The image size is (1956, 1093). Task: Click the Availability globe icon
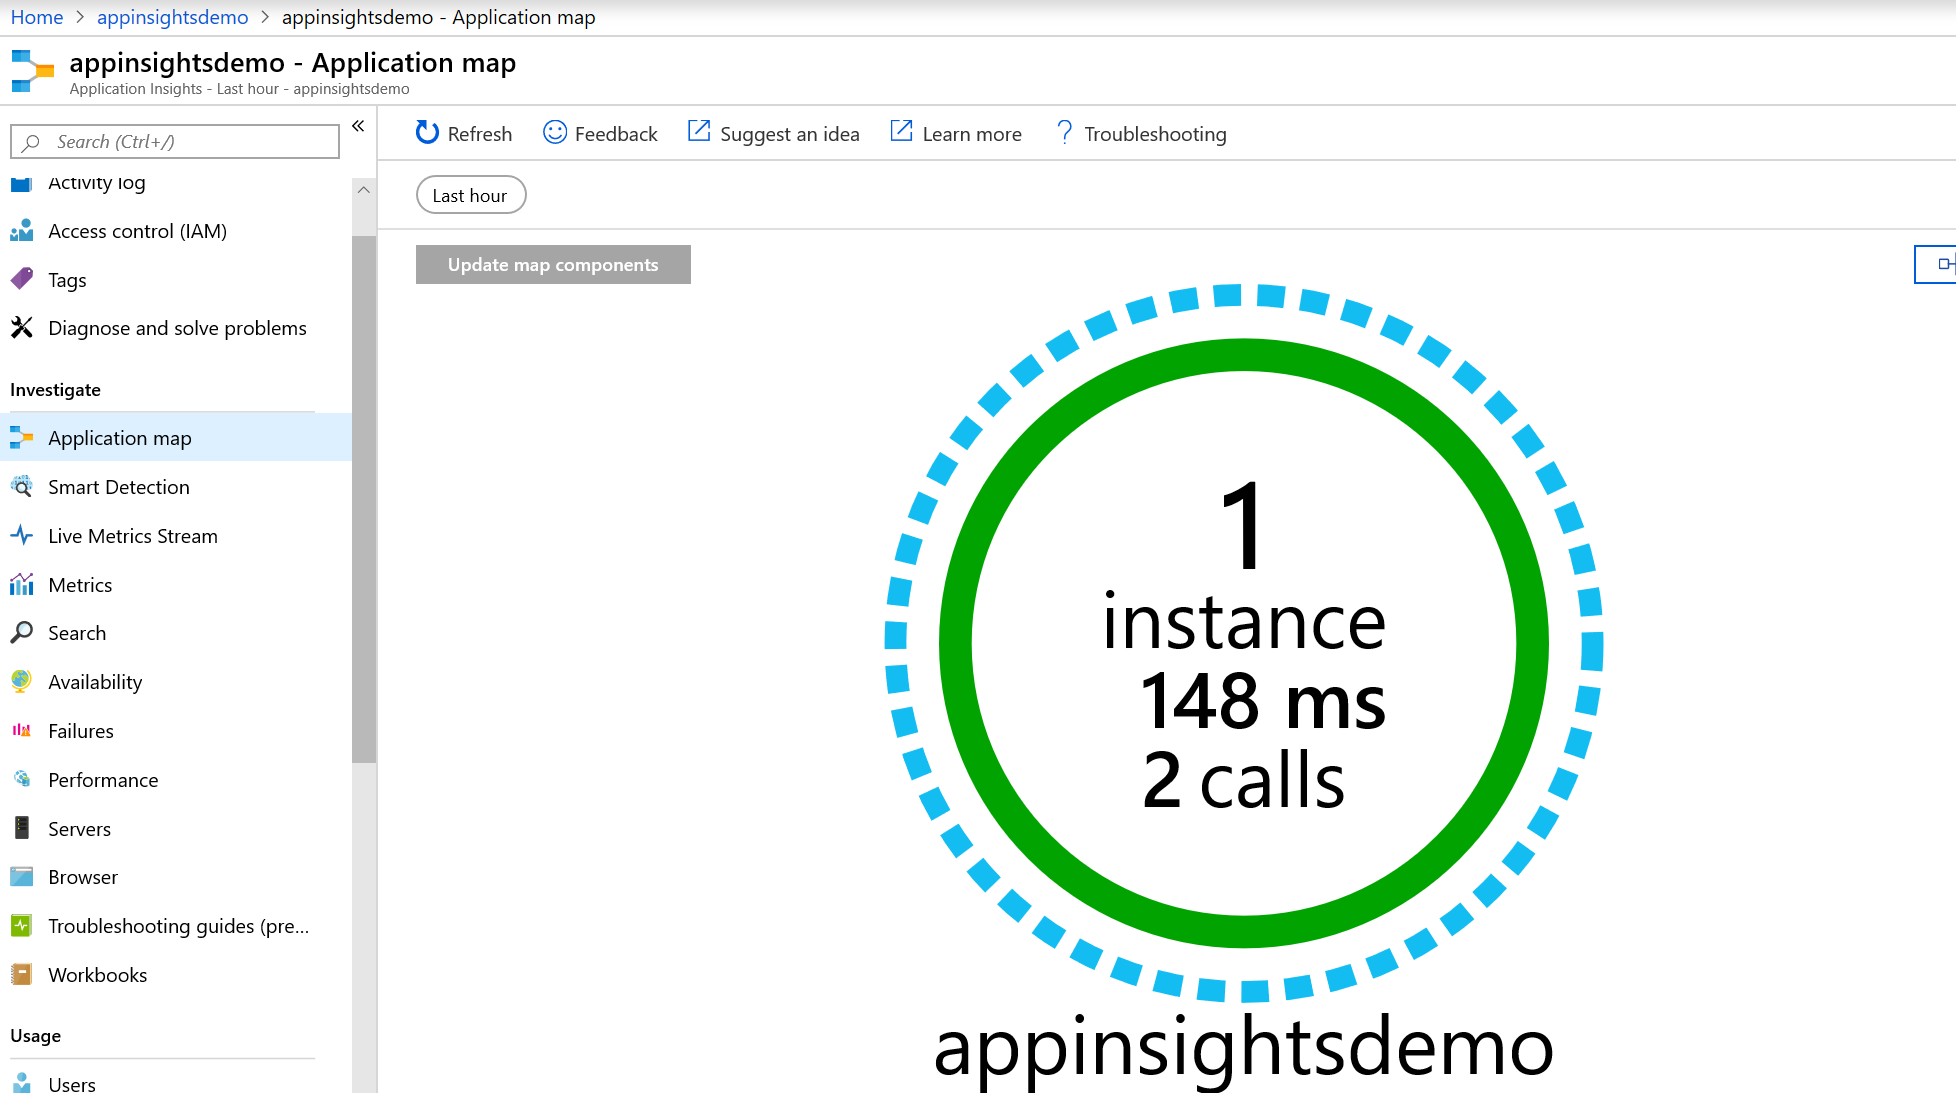coord(21,682)
